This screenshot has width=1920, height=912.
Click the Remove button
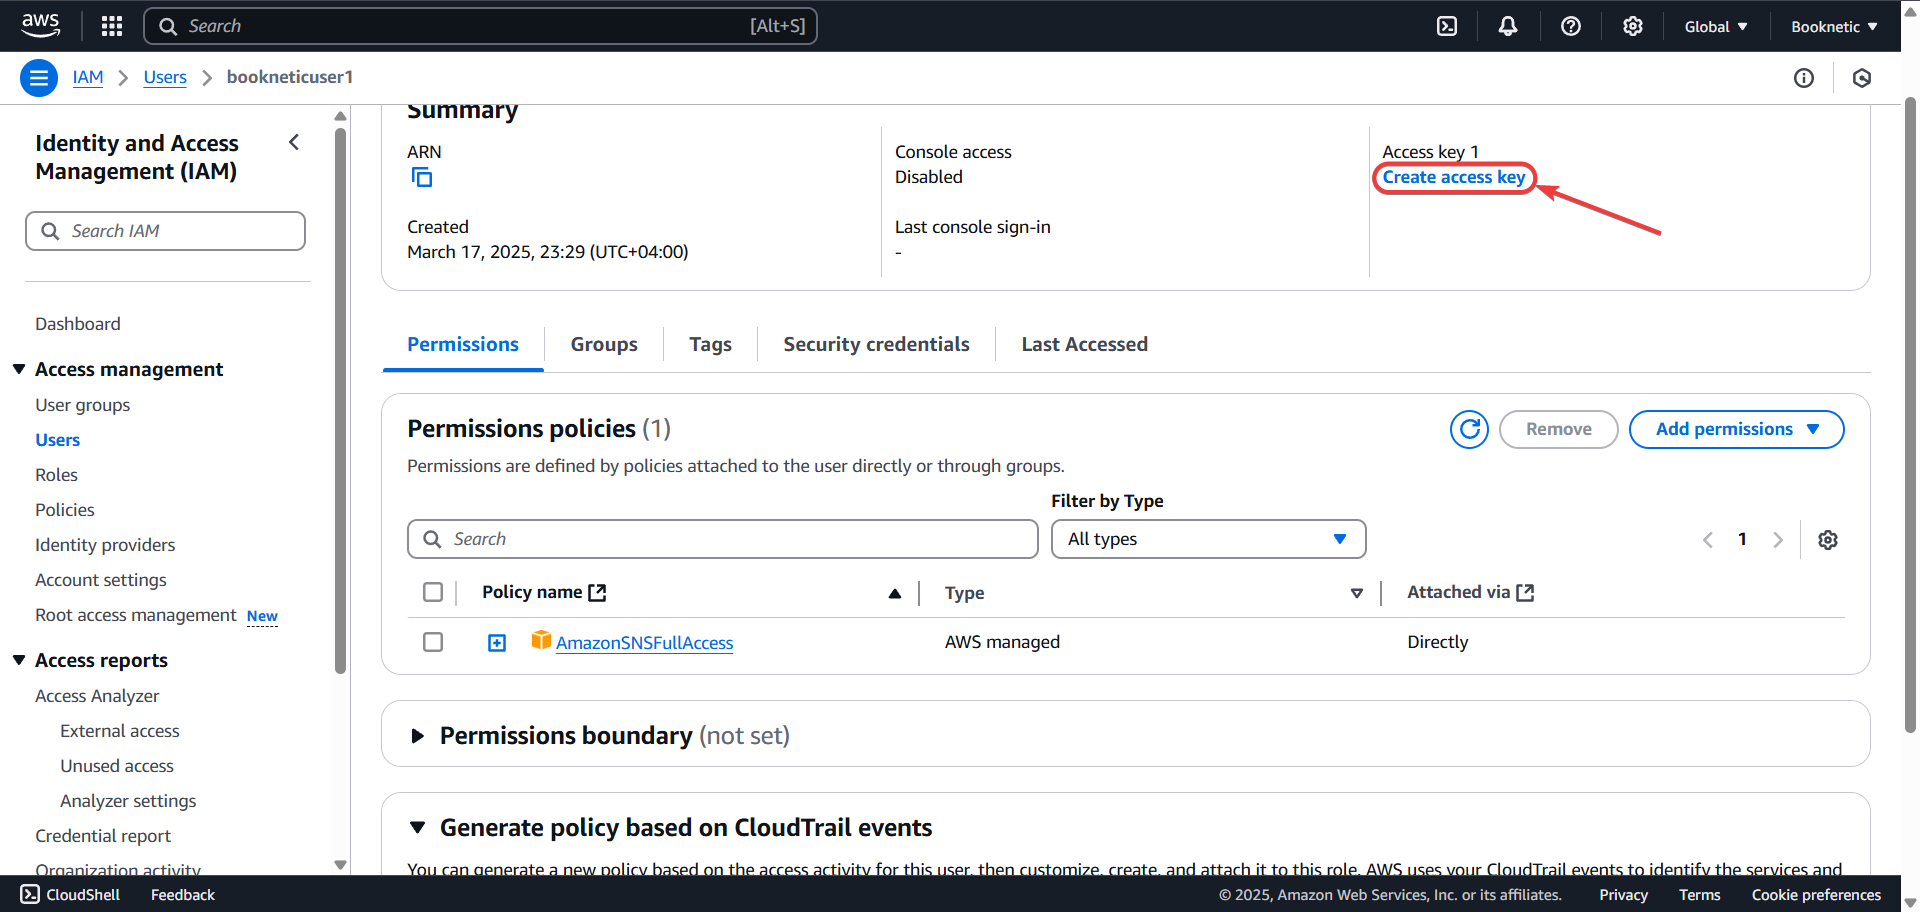pyautogui.click(x=1559, y=430)
